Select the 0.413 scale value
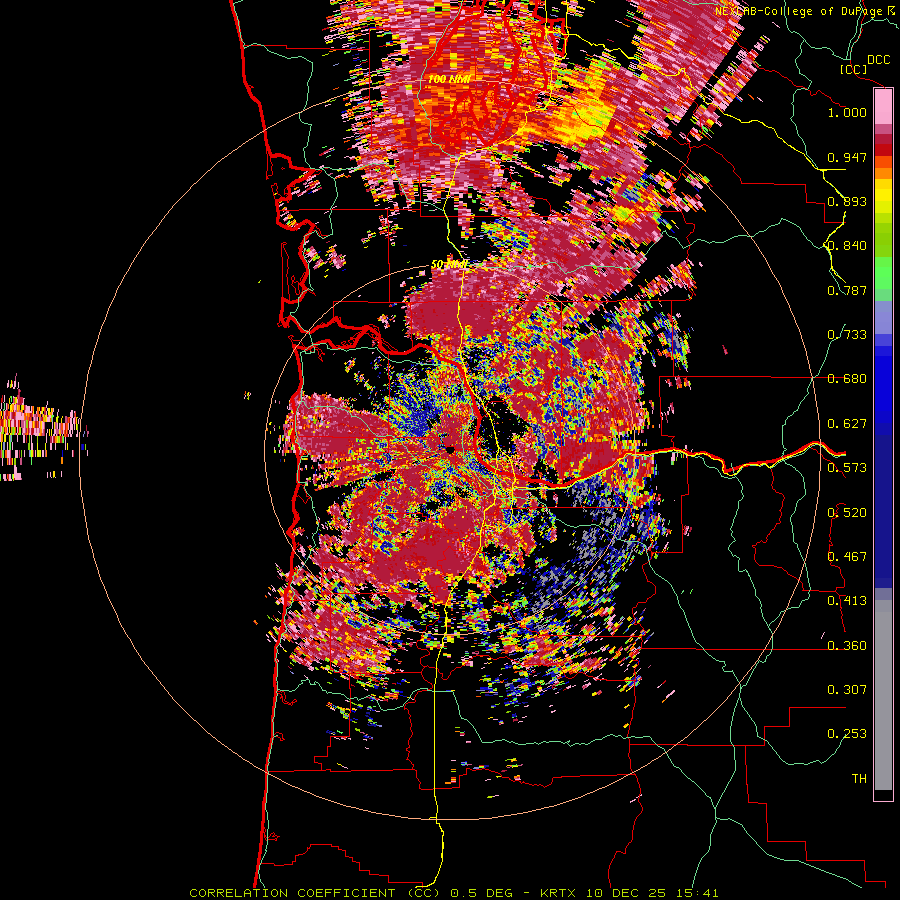Viewport: 900px width, 900px height. coord(847,601)
